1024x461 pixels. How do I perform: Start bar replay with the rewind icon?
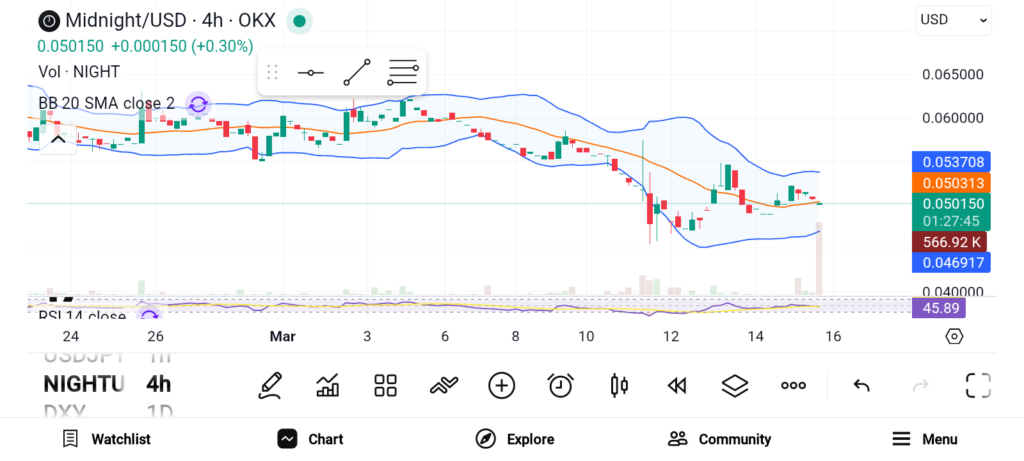[x=677, y=385]
